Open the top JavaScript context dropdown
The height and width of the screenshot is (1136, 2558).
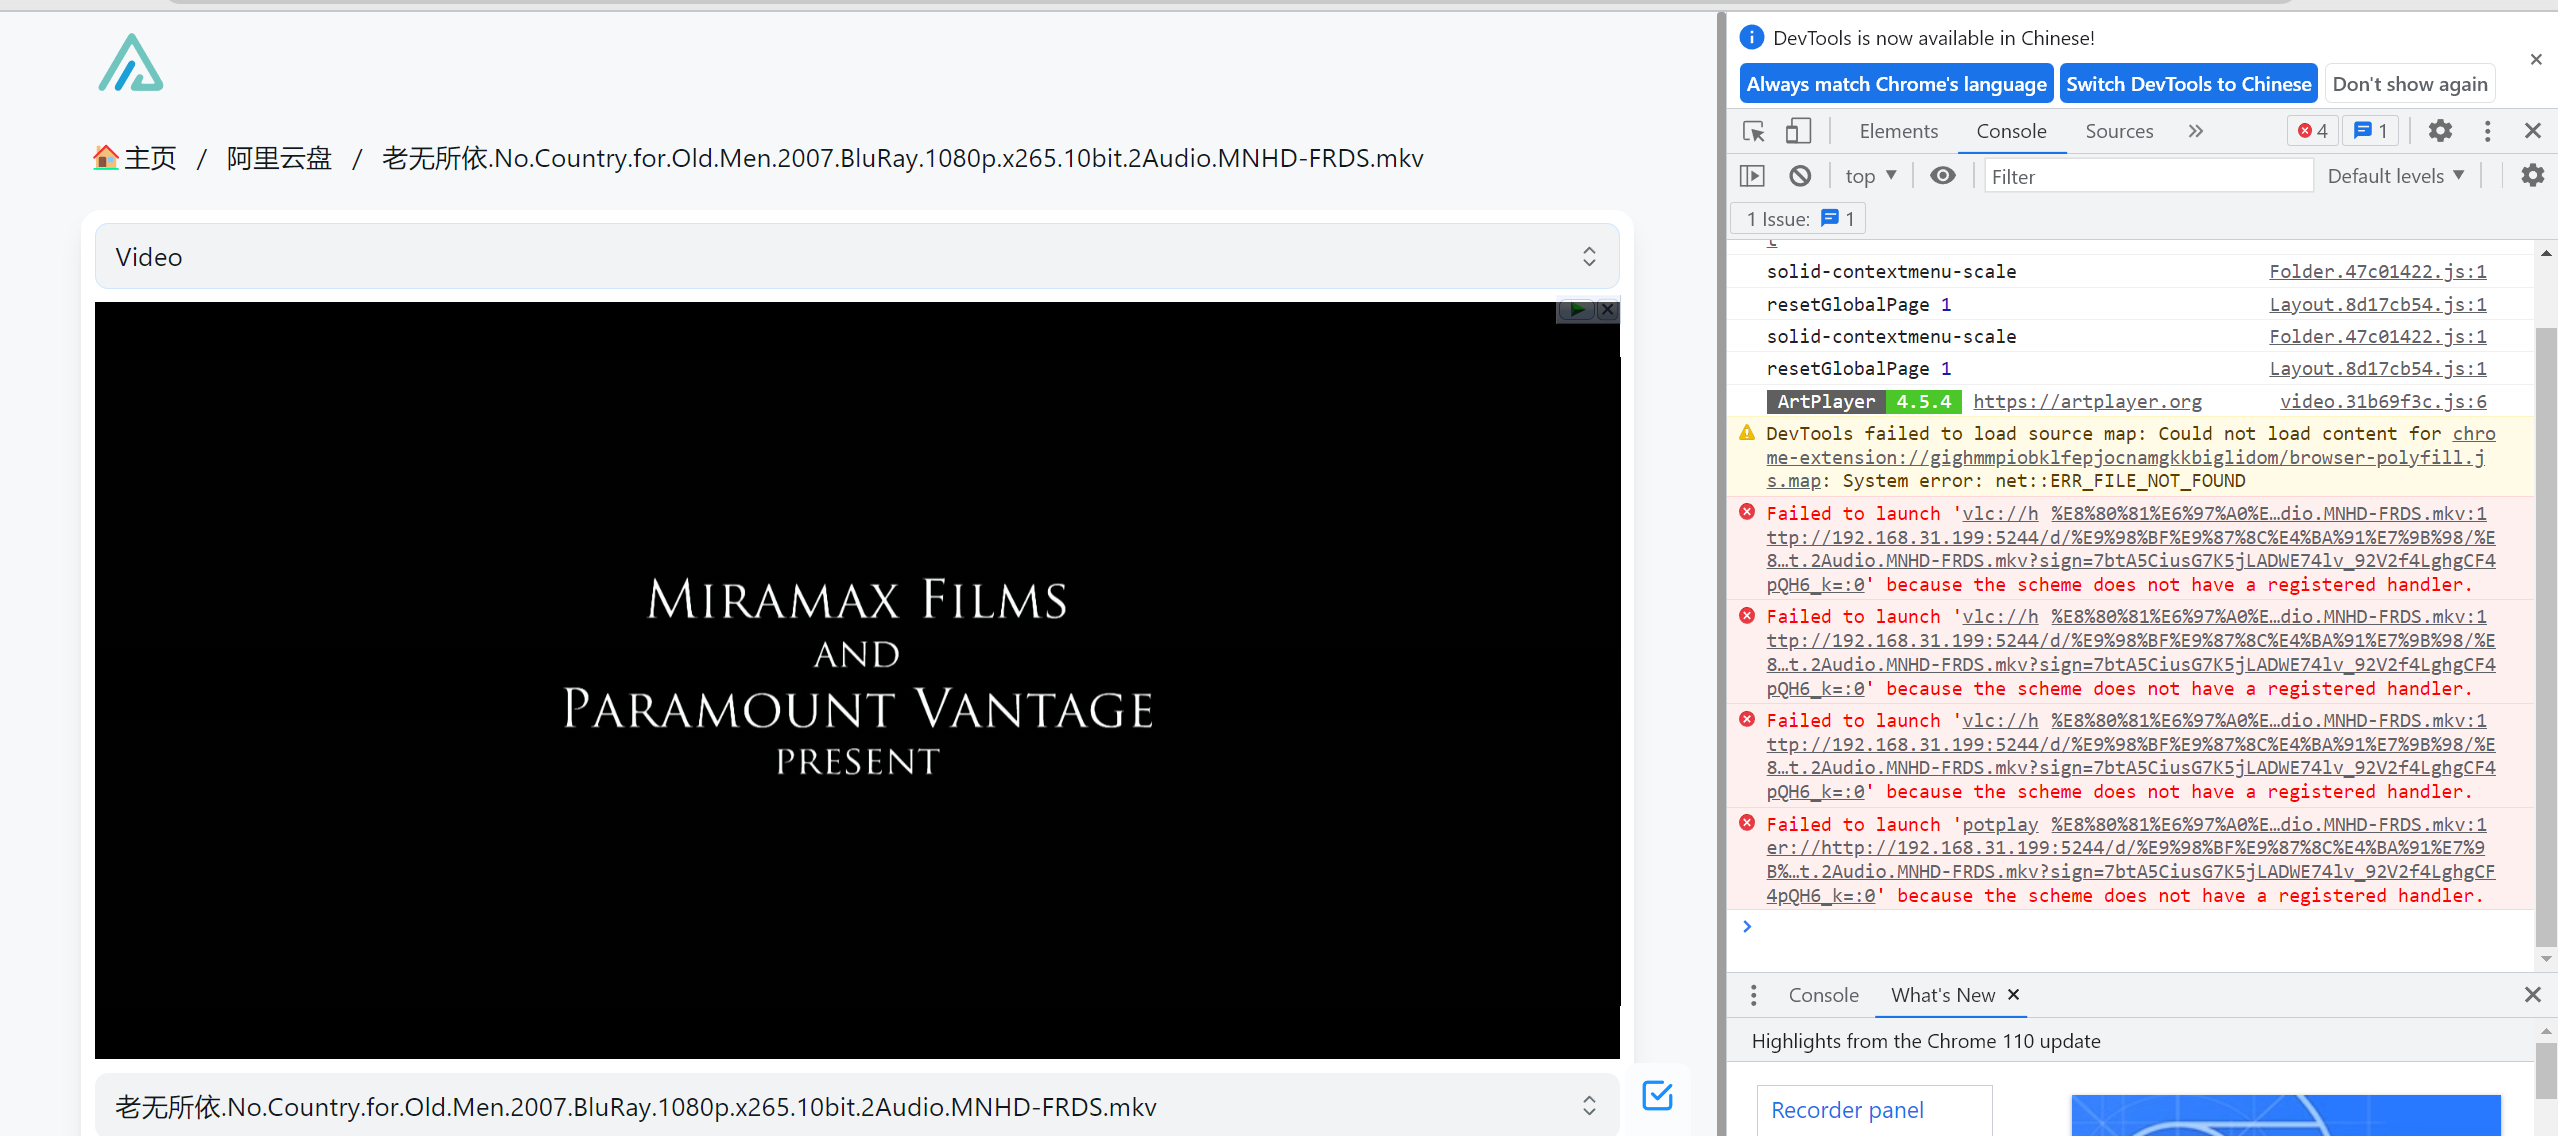click(x=1870, y=176)
